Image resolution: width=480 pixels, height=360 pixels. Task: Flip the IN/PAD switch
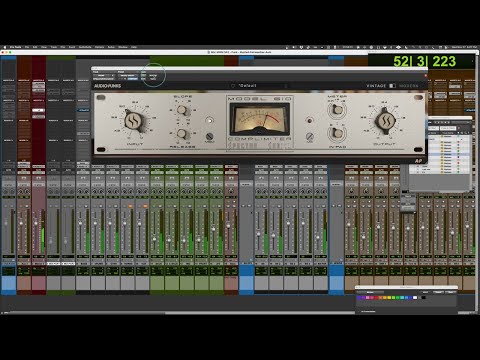click(337, 133)
